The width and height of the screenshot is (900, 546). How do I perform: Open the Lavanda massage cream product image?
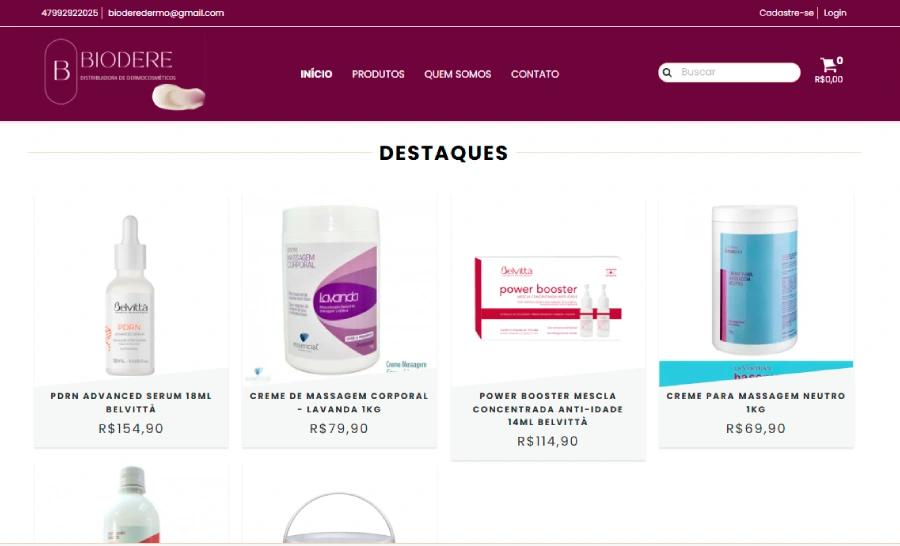pyautogui.click(x=339, y=291)
